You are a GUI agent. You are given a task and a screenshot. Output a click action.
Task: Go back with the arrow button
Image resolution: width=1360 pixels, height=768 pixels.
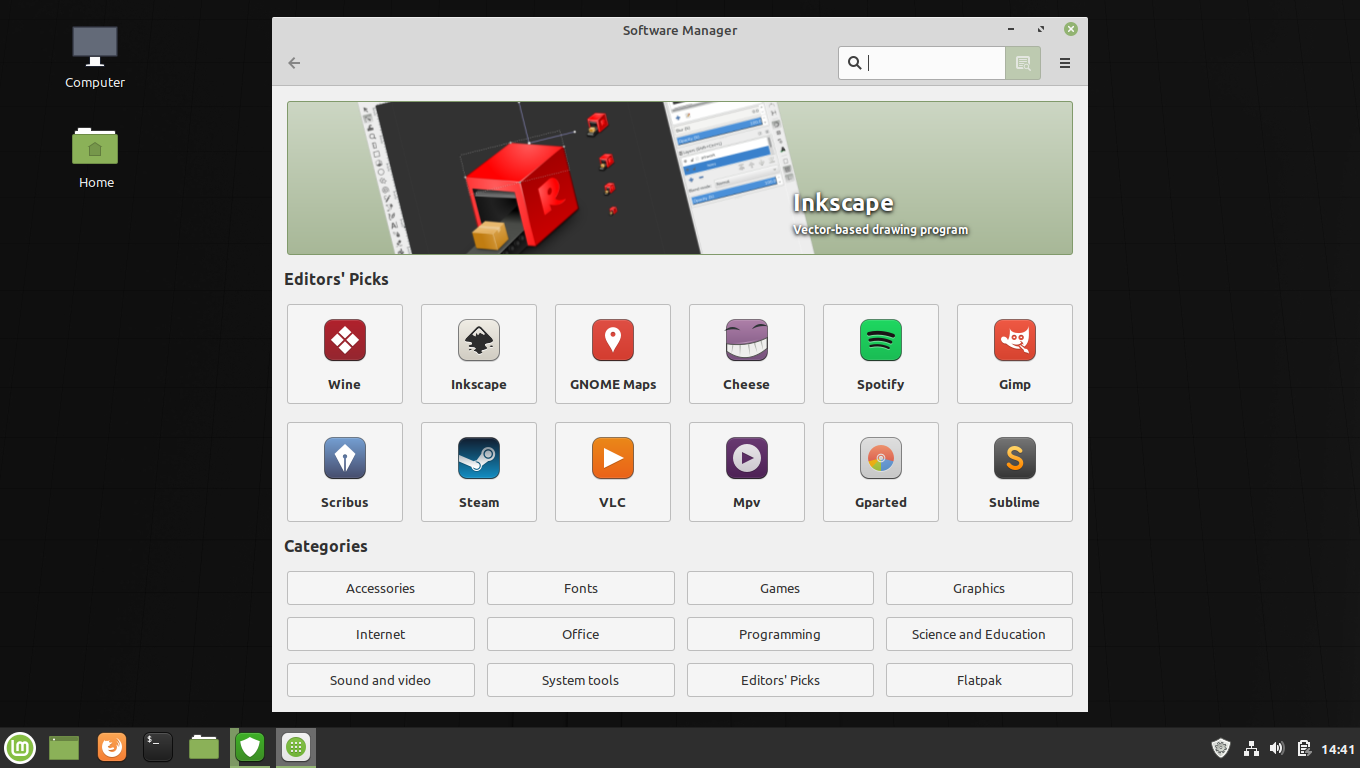[x=294, y=63]
